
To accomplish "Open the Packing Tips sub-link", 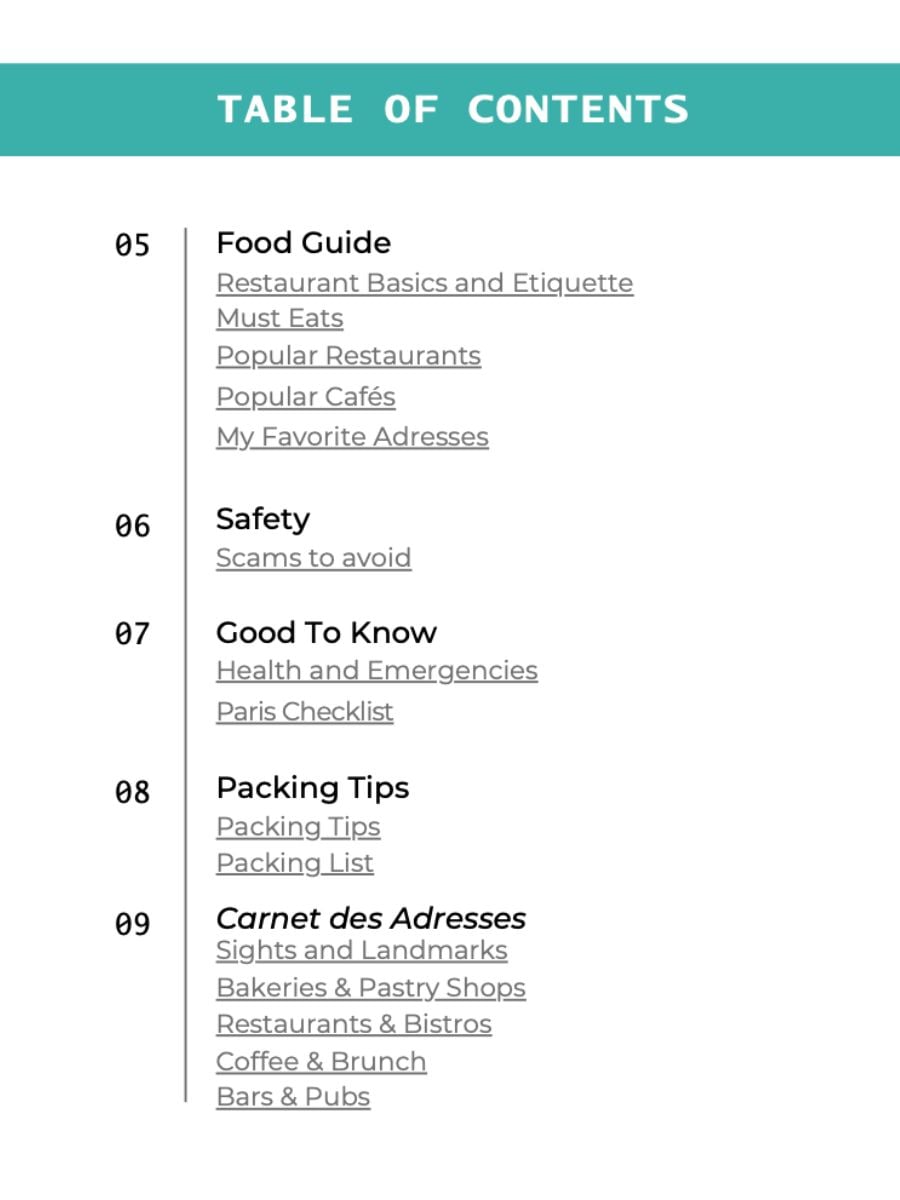I will [x=298, y=827].
